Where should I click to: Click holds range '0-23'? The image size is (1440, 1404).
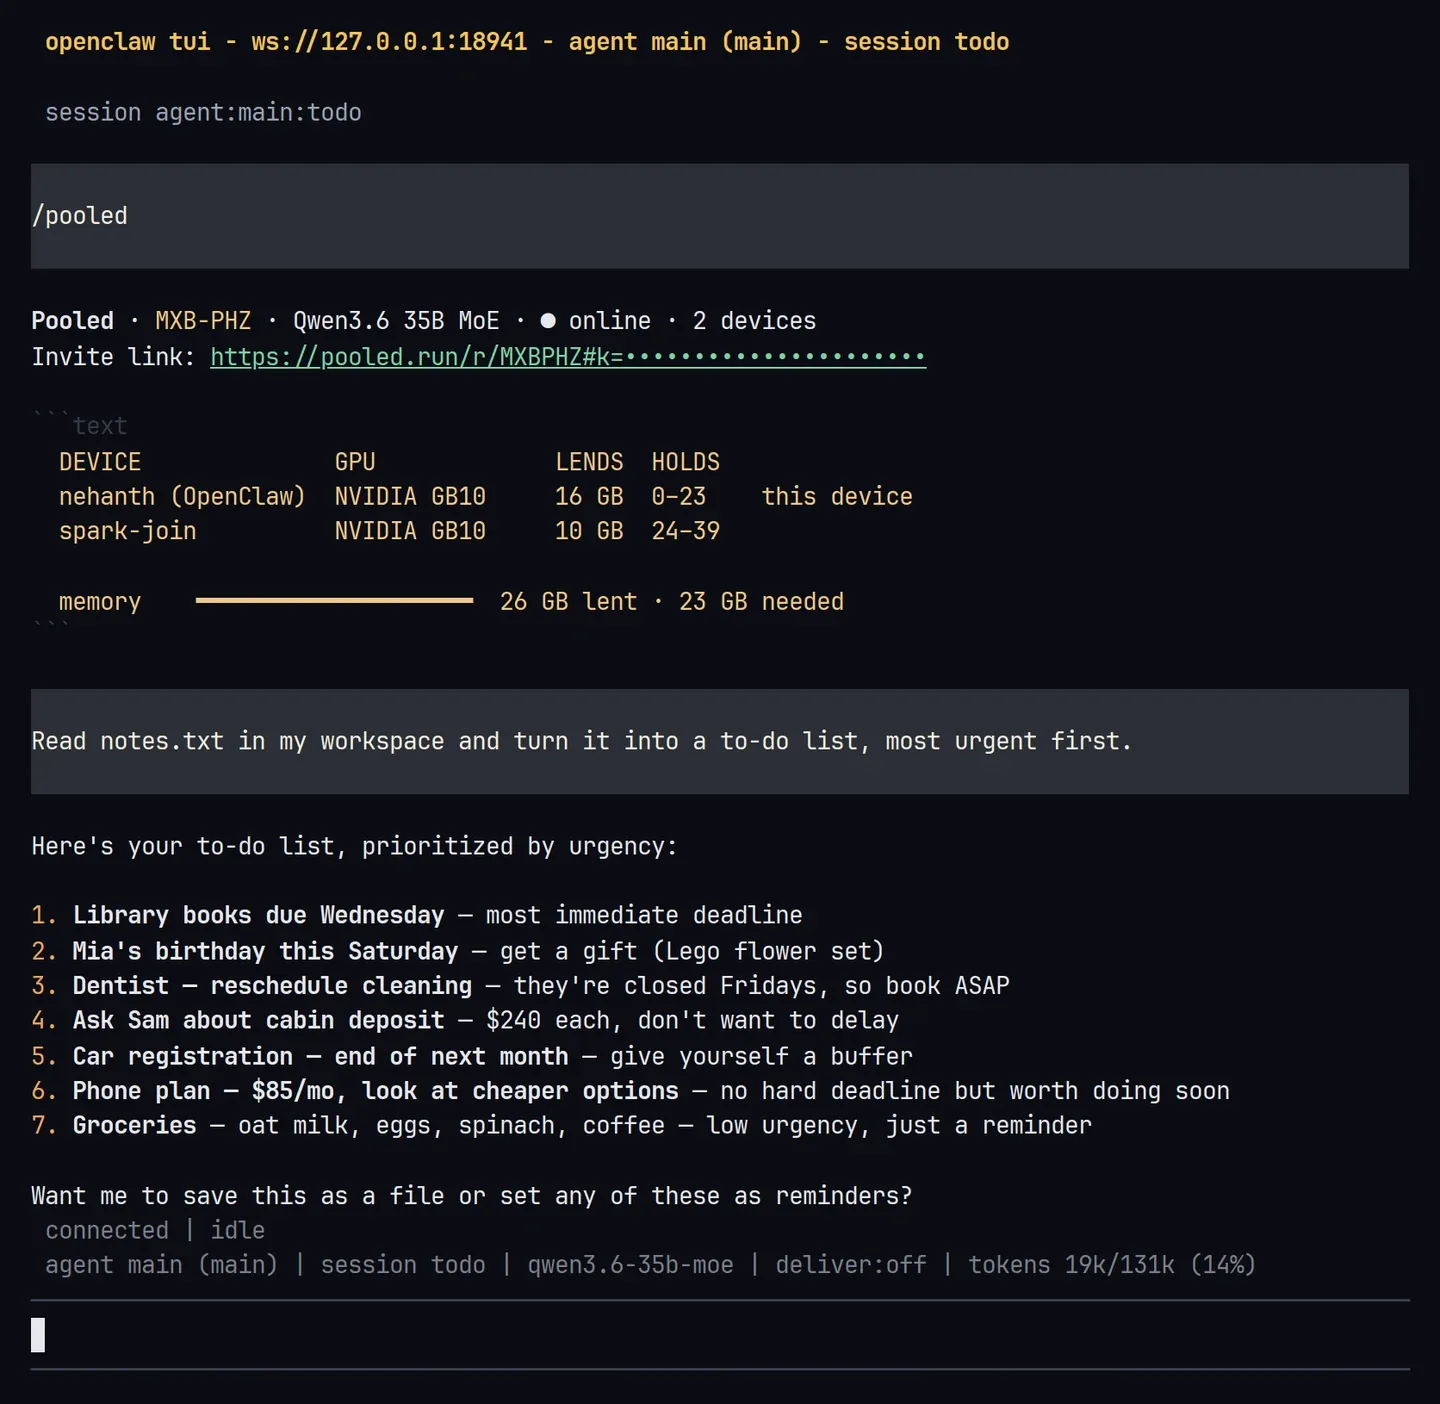[x=679, y=497]
